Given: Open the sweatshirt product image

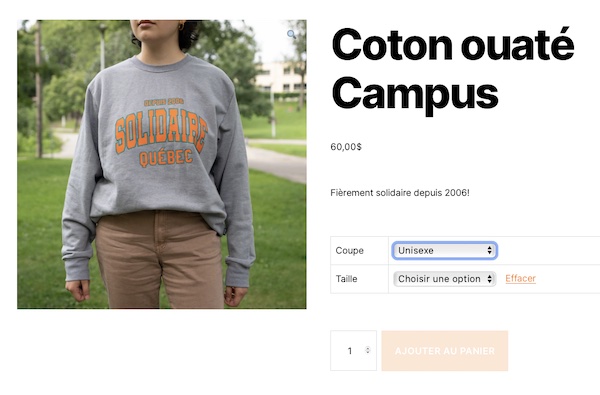Looking at the screenshot, I should pyautogui.click(x=161, y=164).
